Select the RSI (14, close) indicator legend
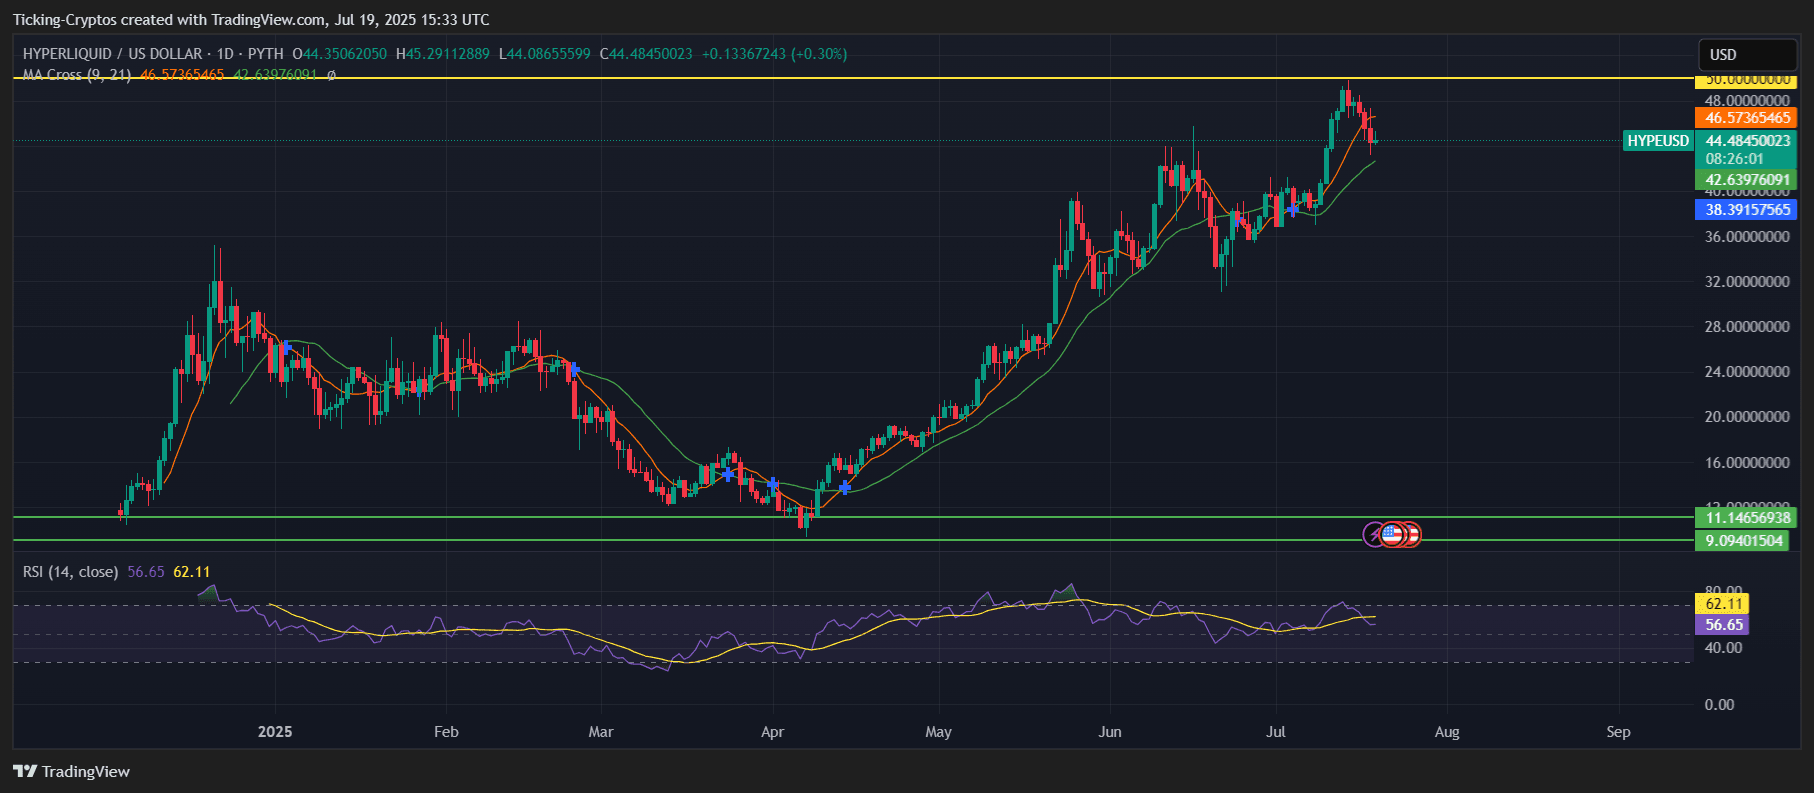Viewport: 1814px width, 793px height. [x=70, y=572]
